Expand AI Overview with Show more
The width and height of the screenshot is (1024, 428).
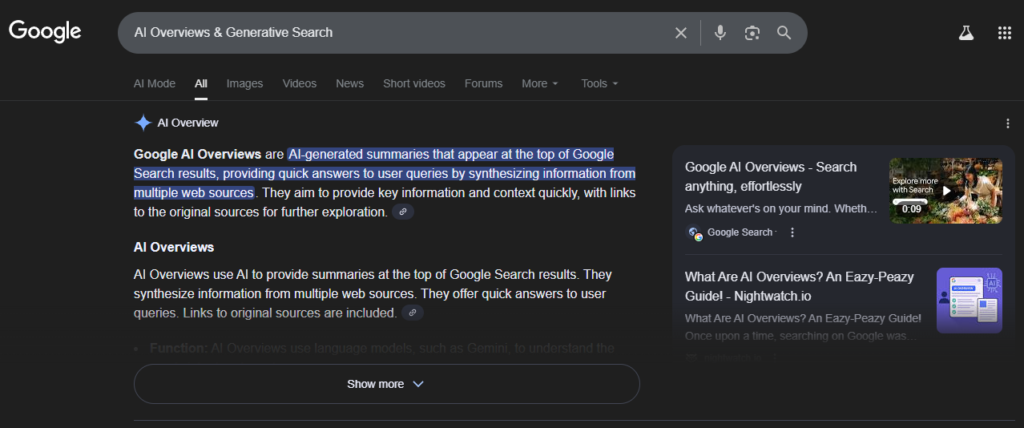point(386,384)
